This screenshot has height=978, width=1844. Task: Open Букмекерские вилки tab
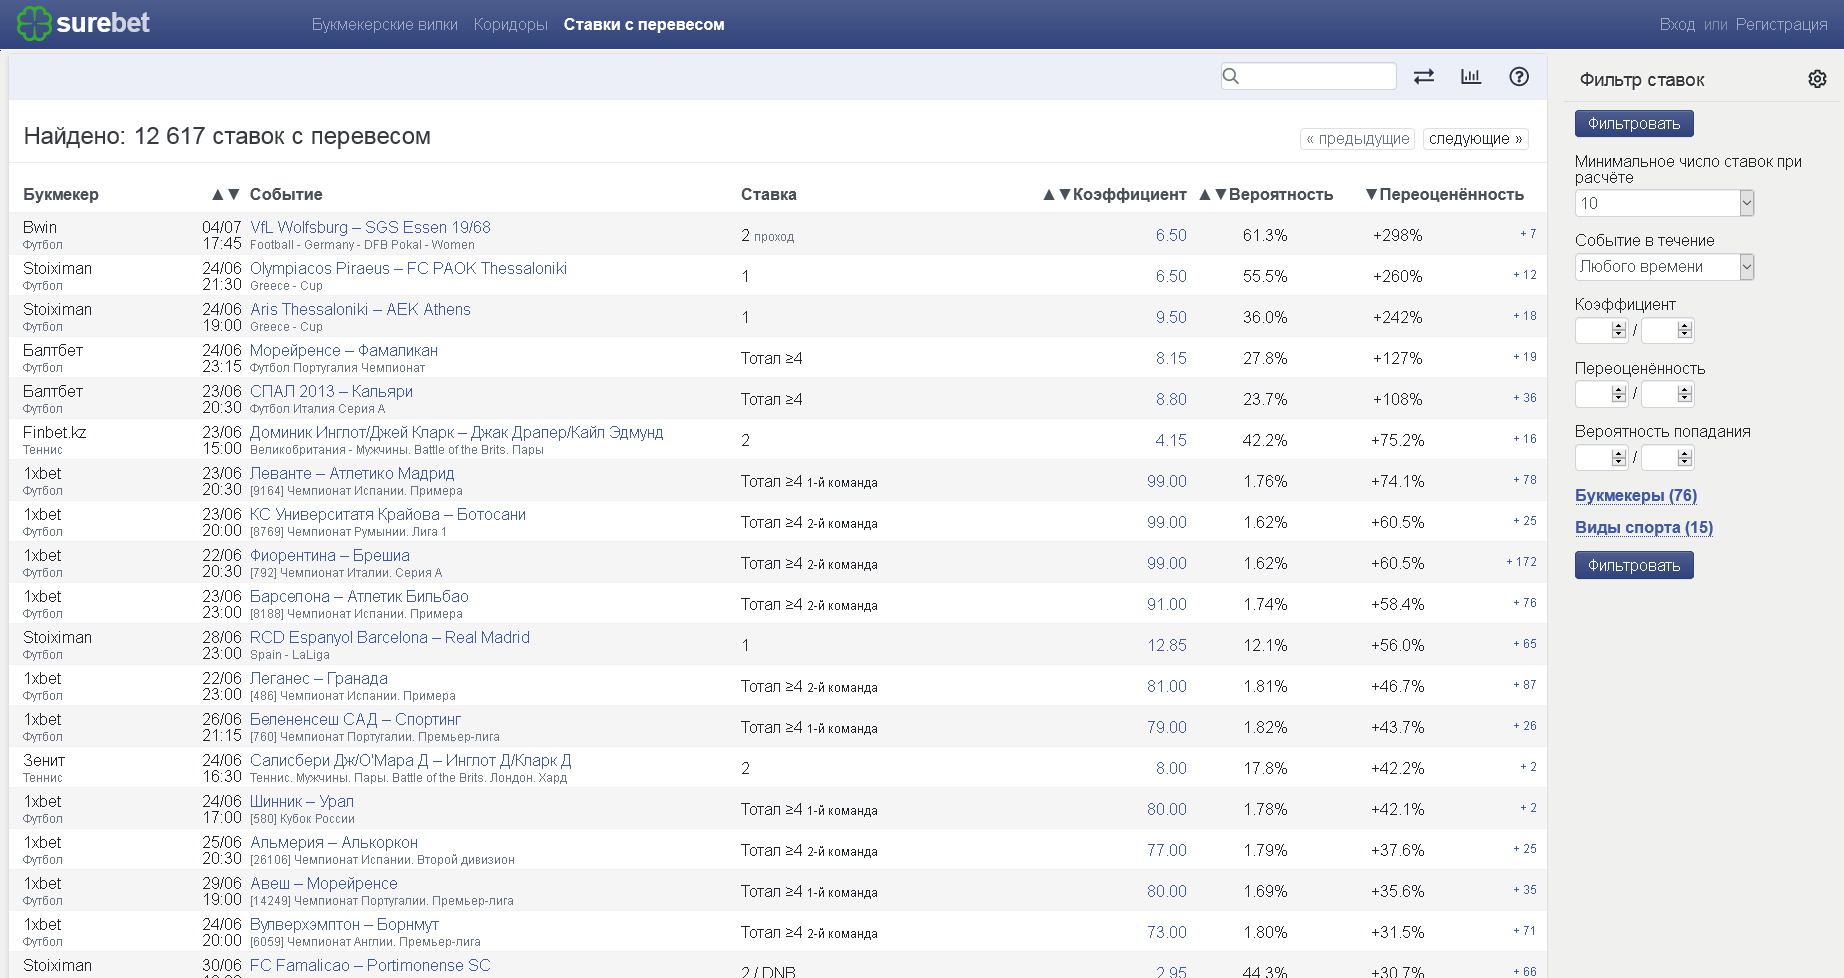pyautogui.click(x=385, y=25)
